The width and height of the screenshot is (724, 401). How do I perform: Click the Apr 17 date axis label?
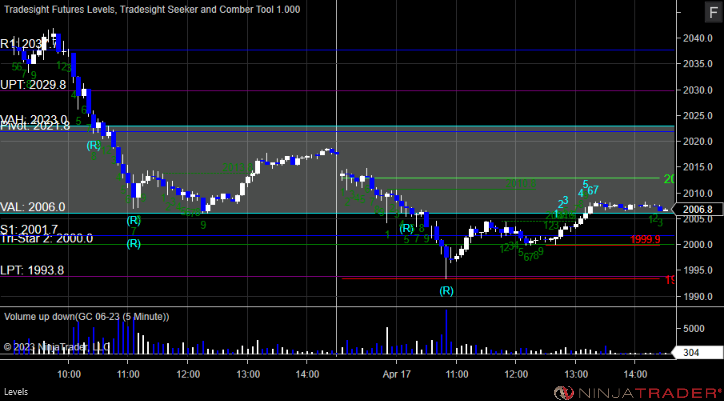[395, 373]
